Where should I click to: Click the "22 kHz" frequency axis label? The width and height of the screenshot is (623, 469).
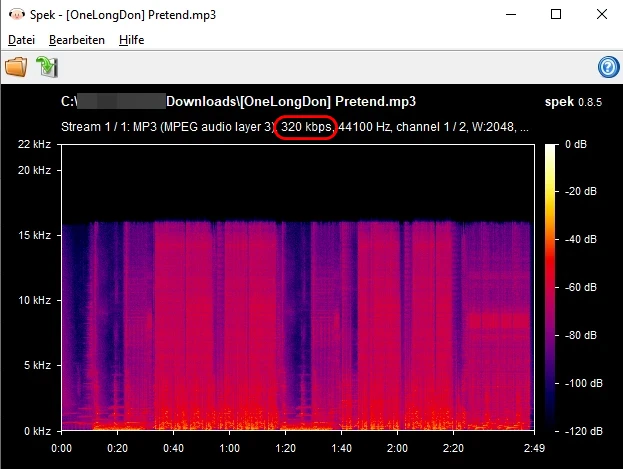34,144
